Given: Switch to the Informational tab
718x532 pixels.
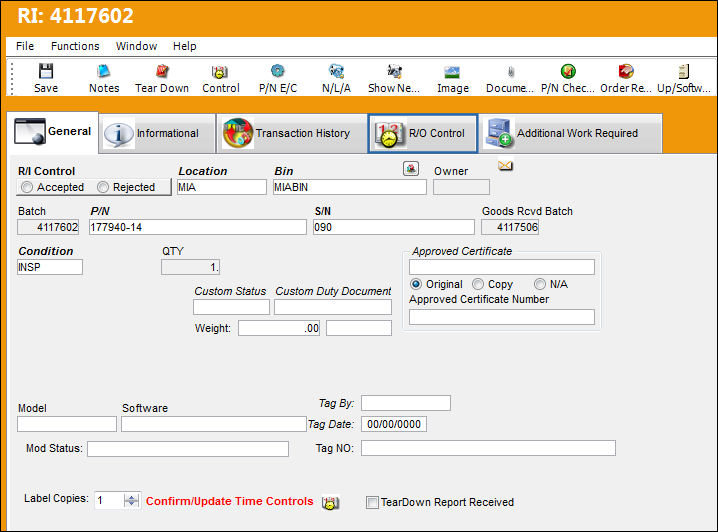Looking at the screenshot, I should (157, 133).
